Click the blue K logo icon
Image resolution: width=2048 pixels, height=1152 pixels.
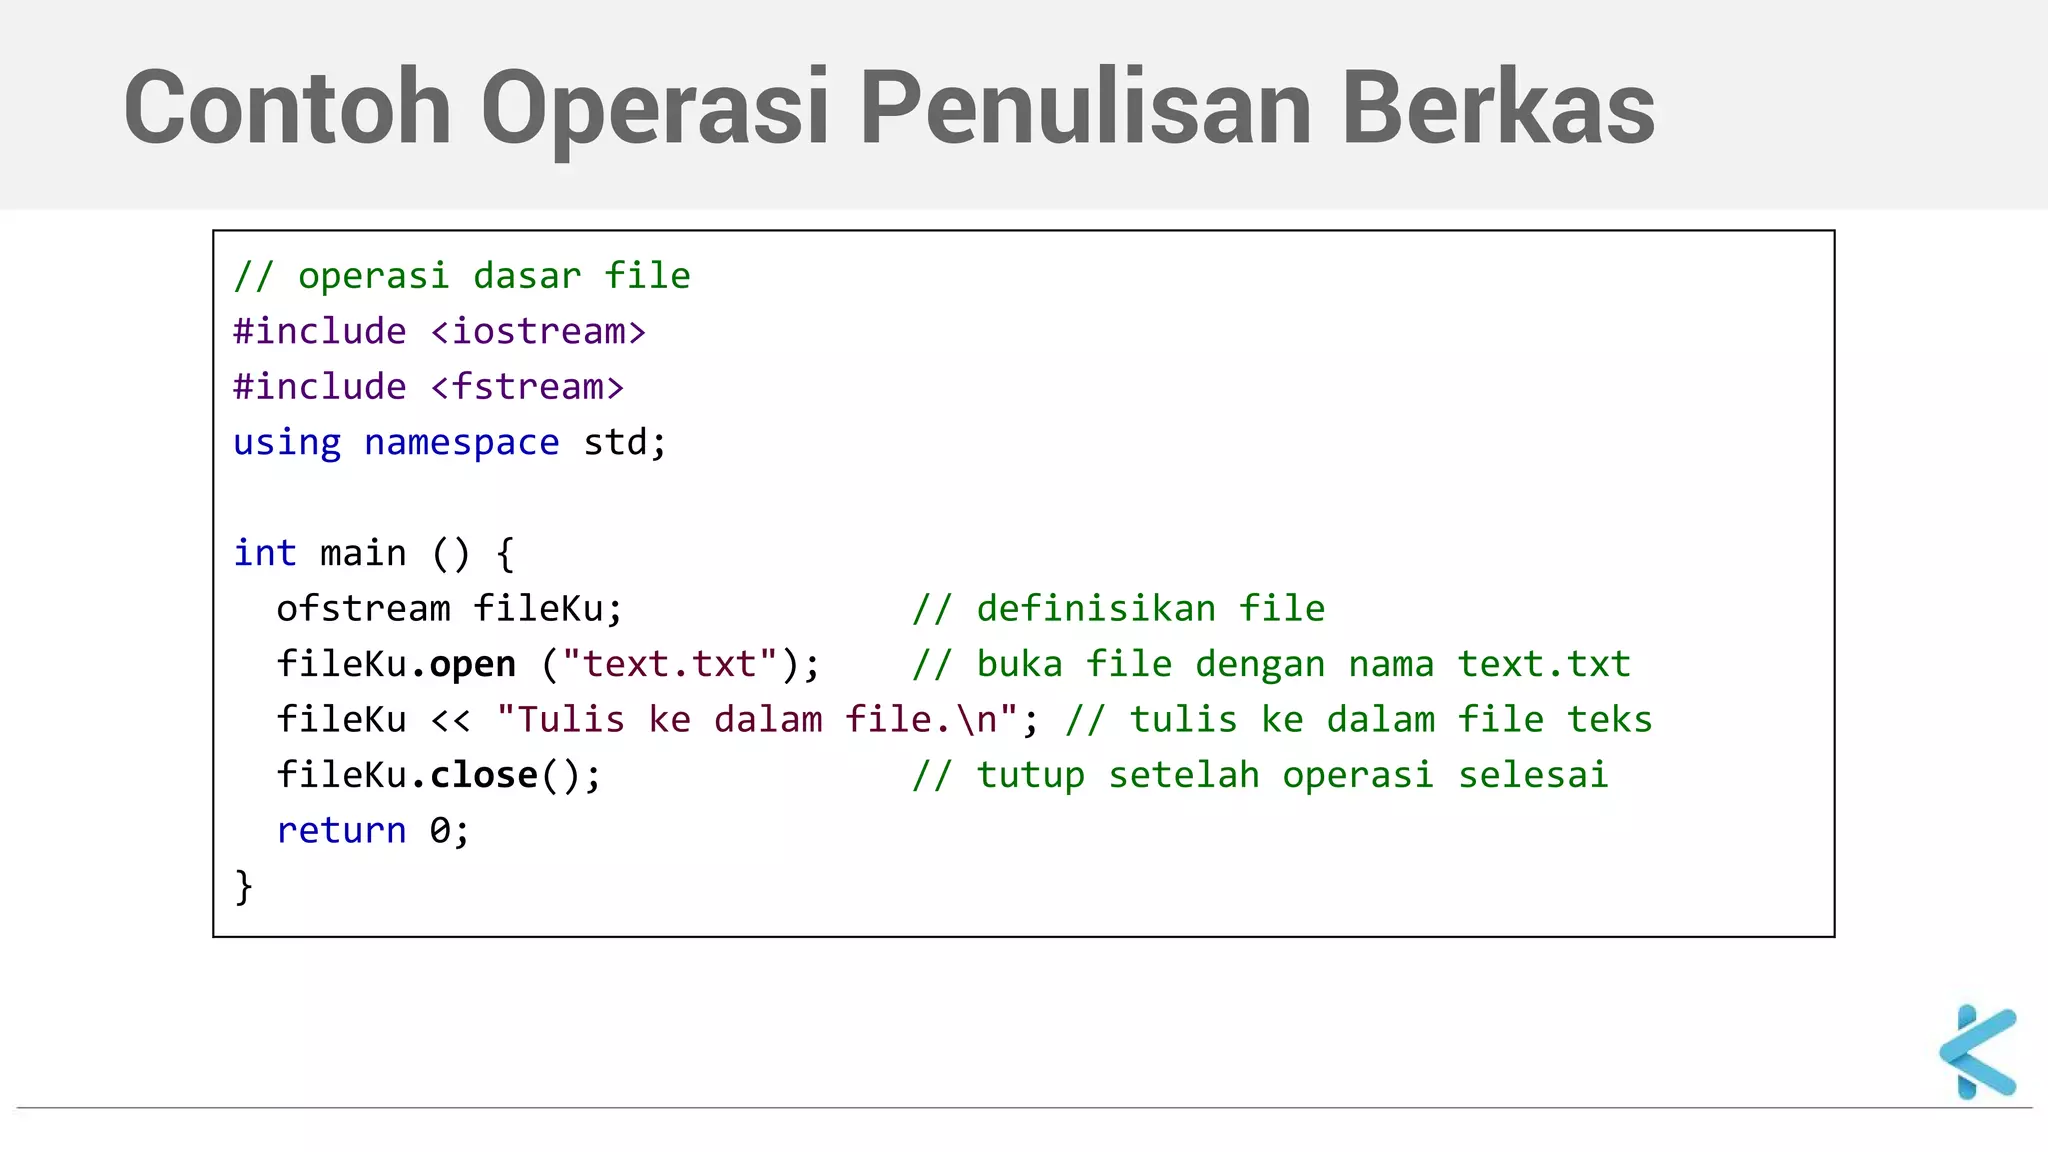coord(1978,1052)
